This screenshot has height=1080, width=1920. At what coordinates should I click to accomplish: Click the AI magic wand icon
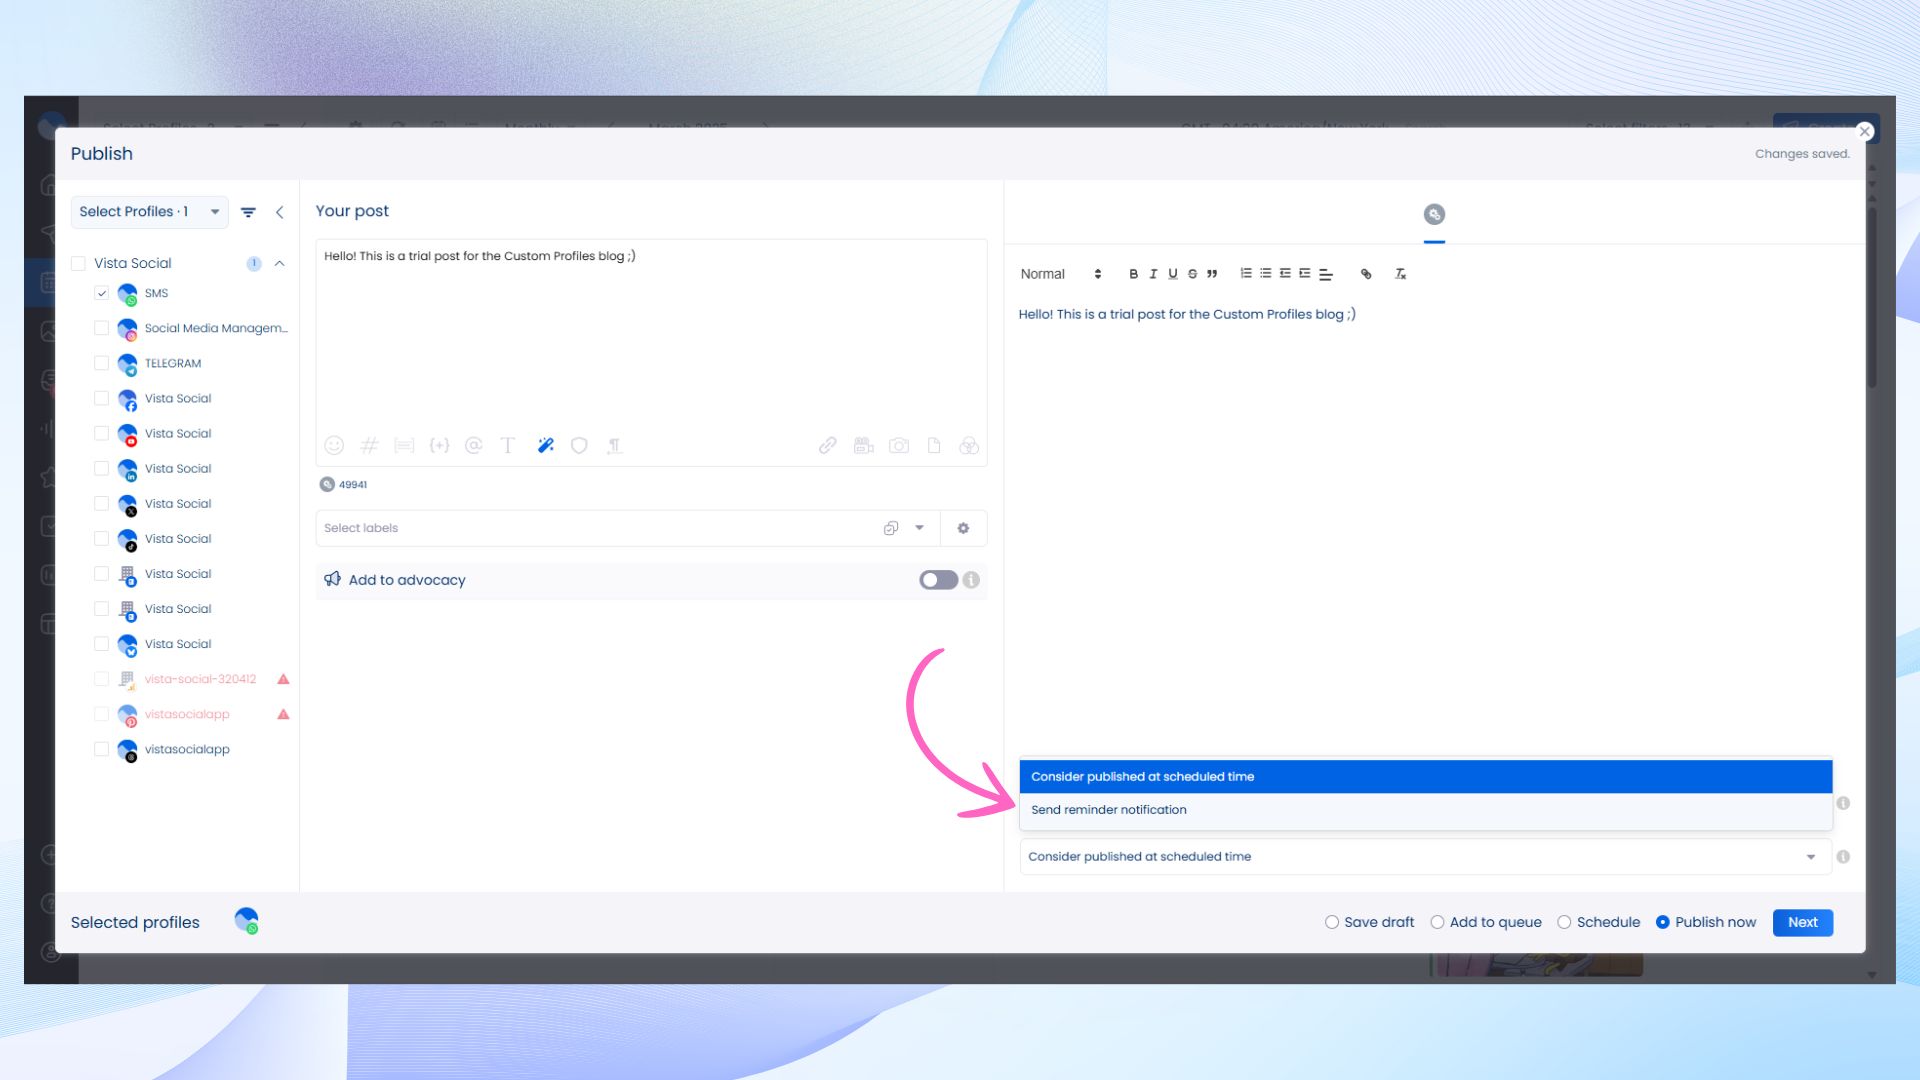coord(545,446)
